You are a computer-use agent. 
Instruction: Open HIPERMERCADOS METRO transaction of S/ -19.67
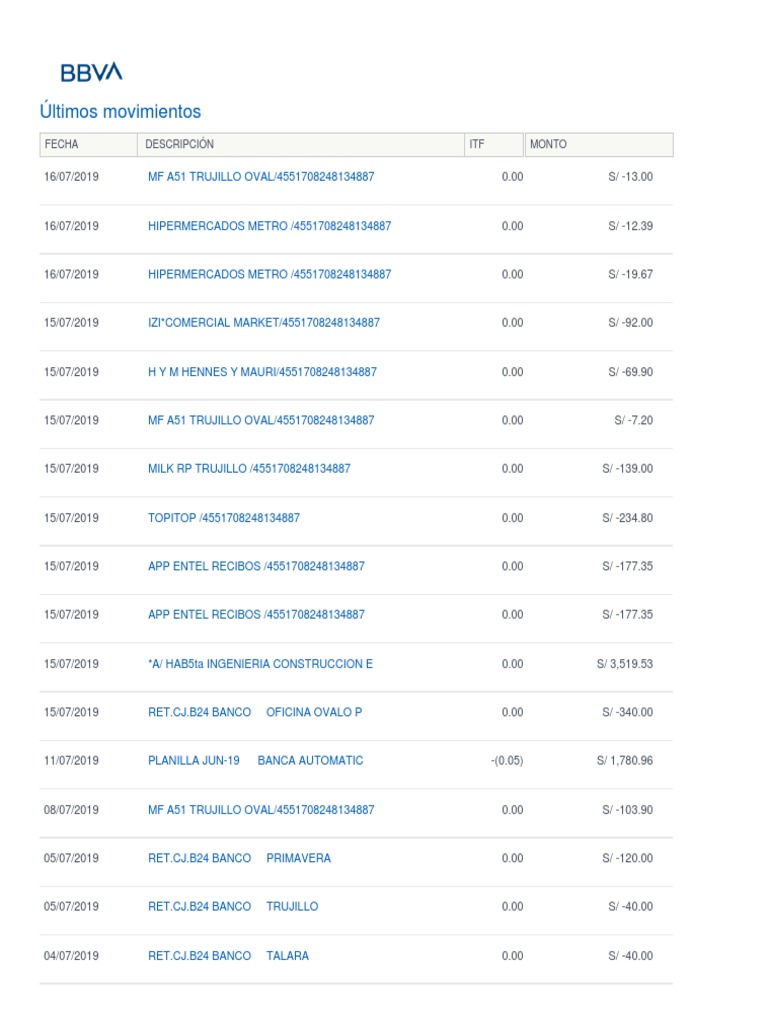(x=269, y=274)
